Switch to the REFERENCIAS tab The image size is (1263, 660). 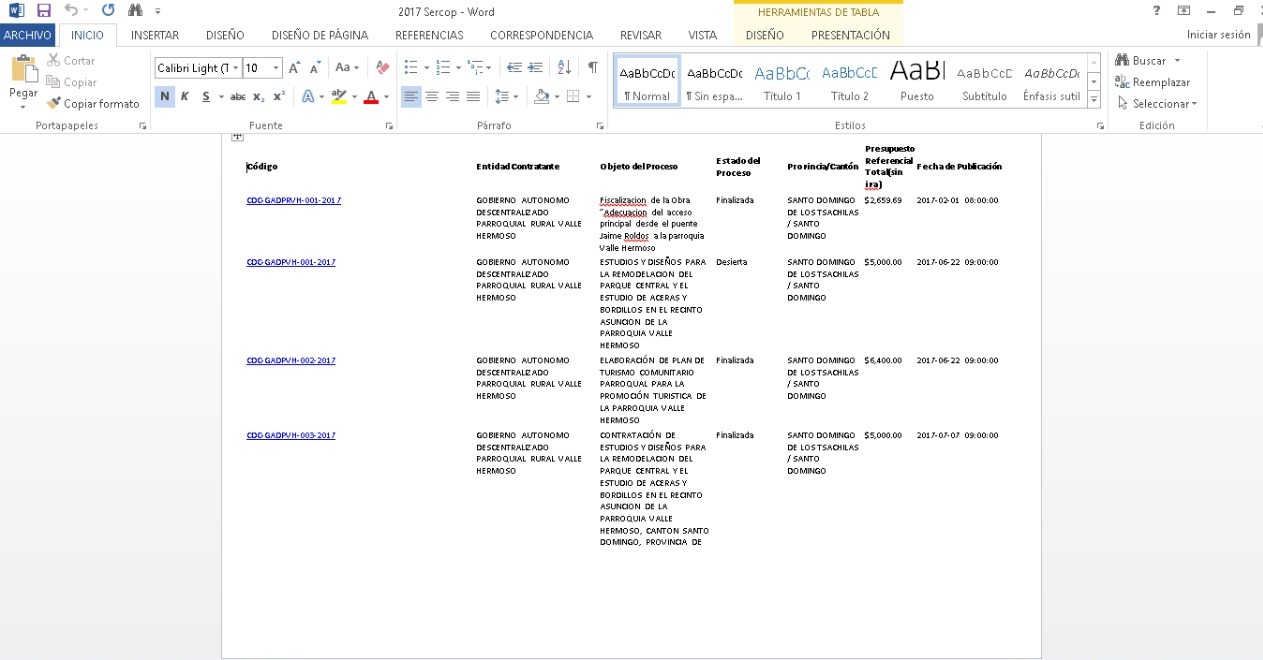(429, 35)
